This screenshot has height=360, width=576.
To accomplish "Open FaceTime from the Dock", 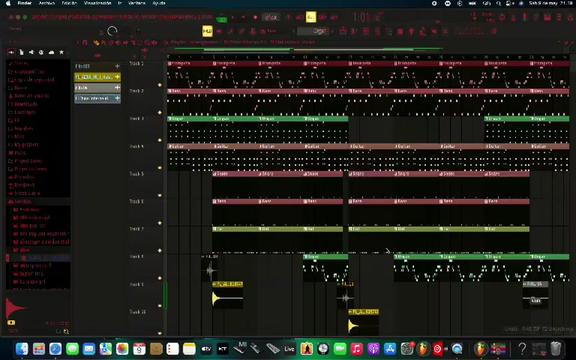I will (340, 349).
